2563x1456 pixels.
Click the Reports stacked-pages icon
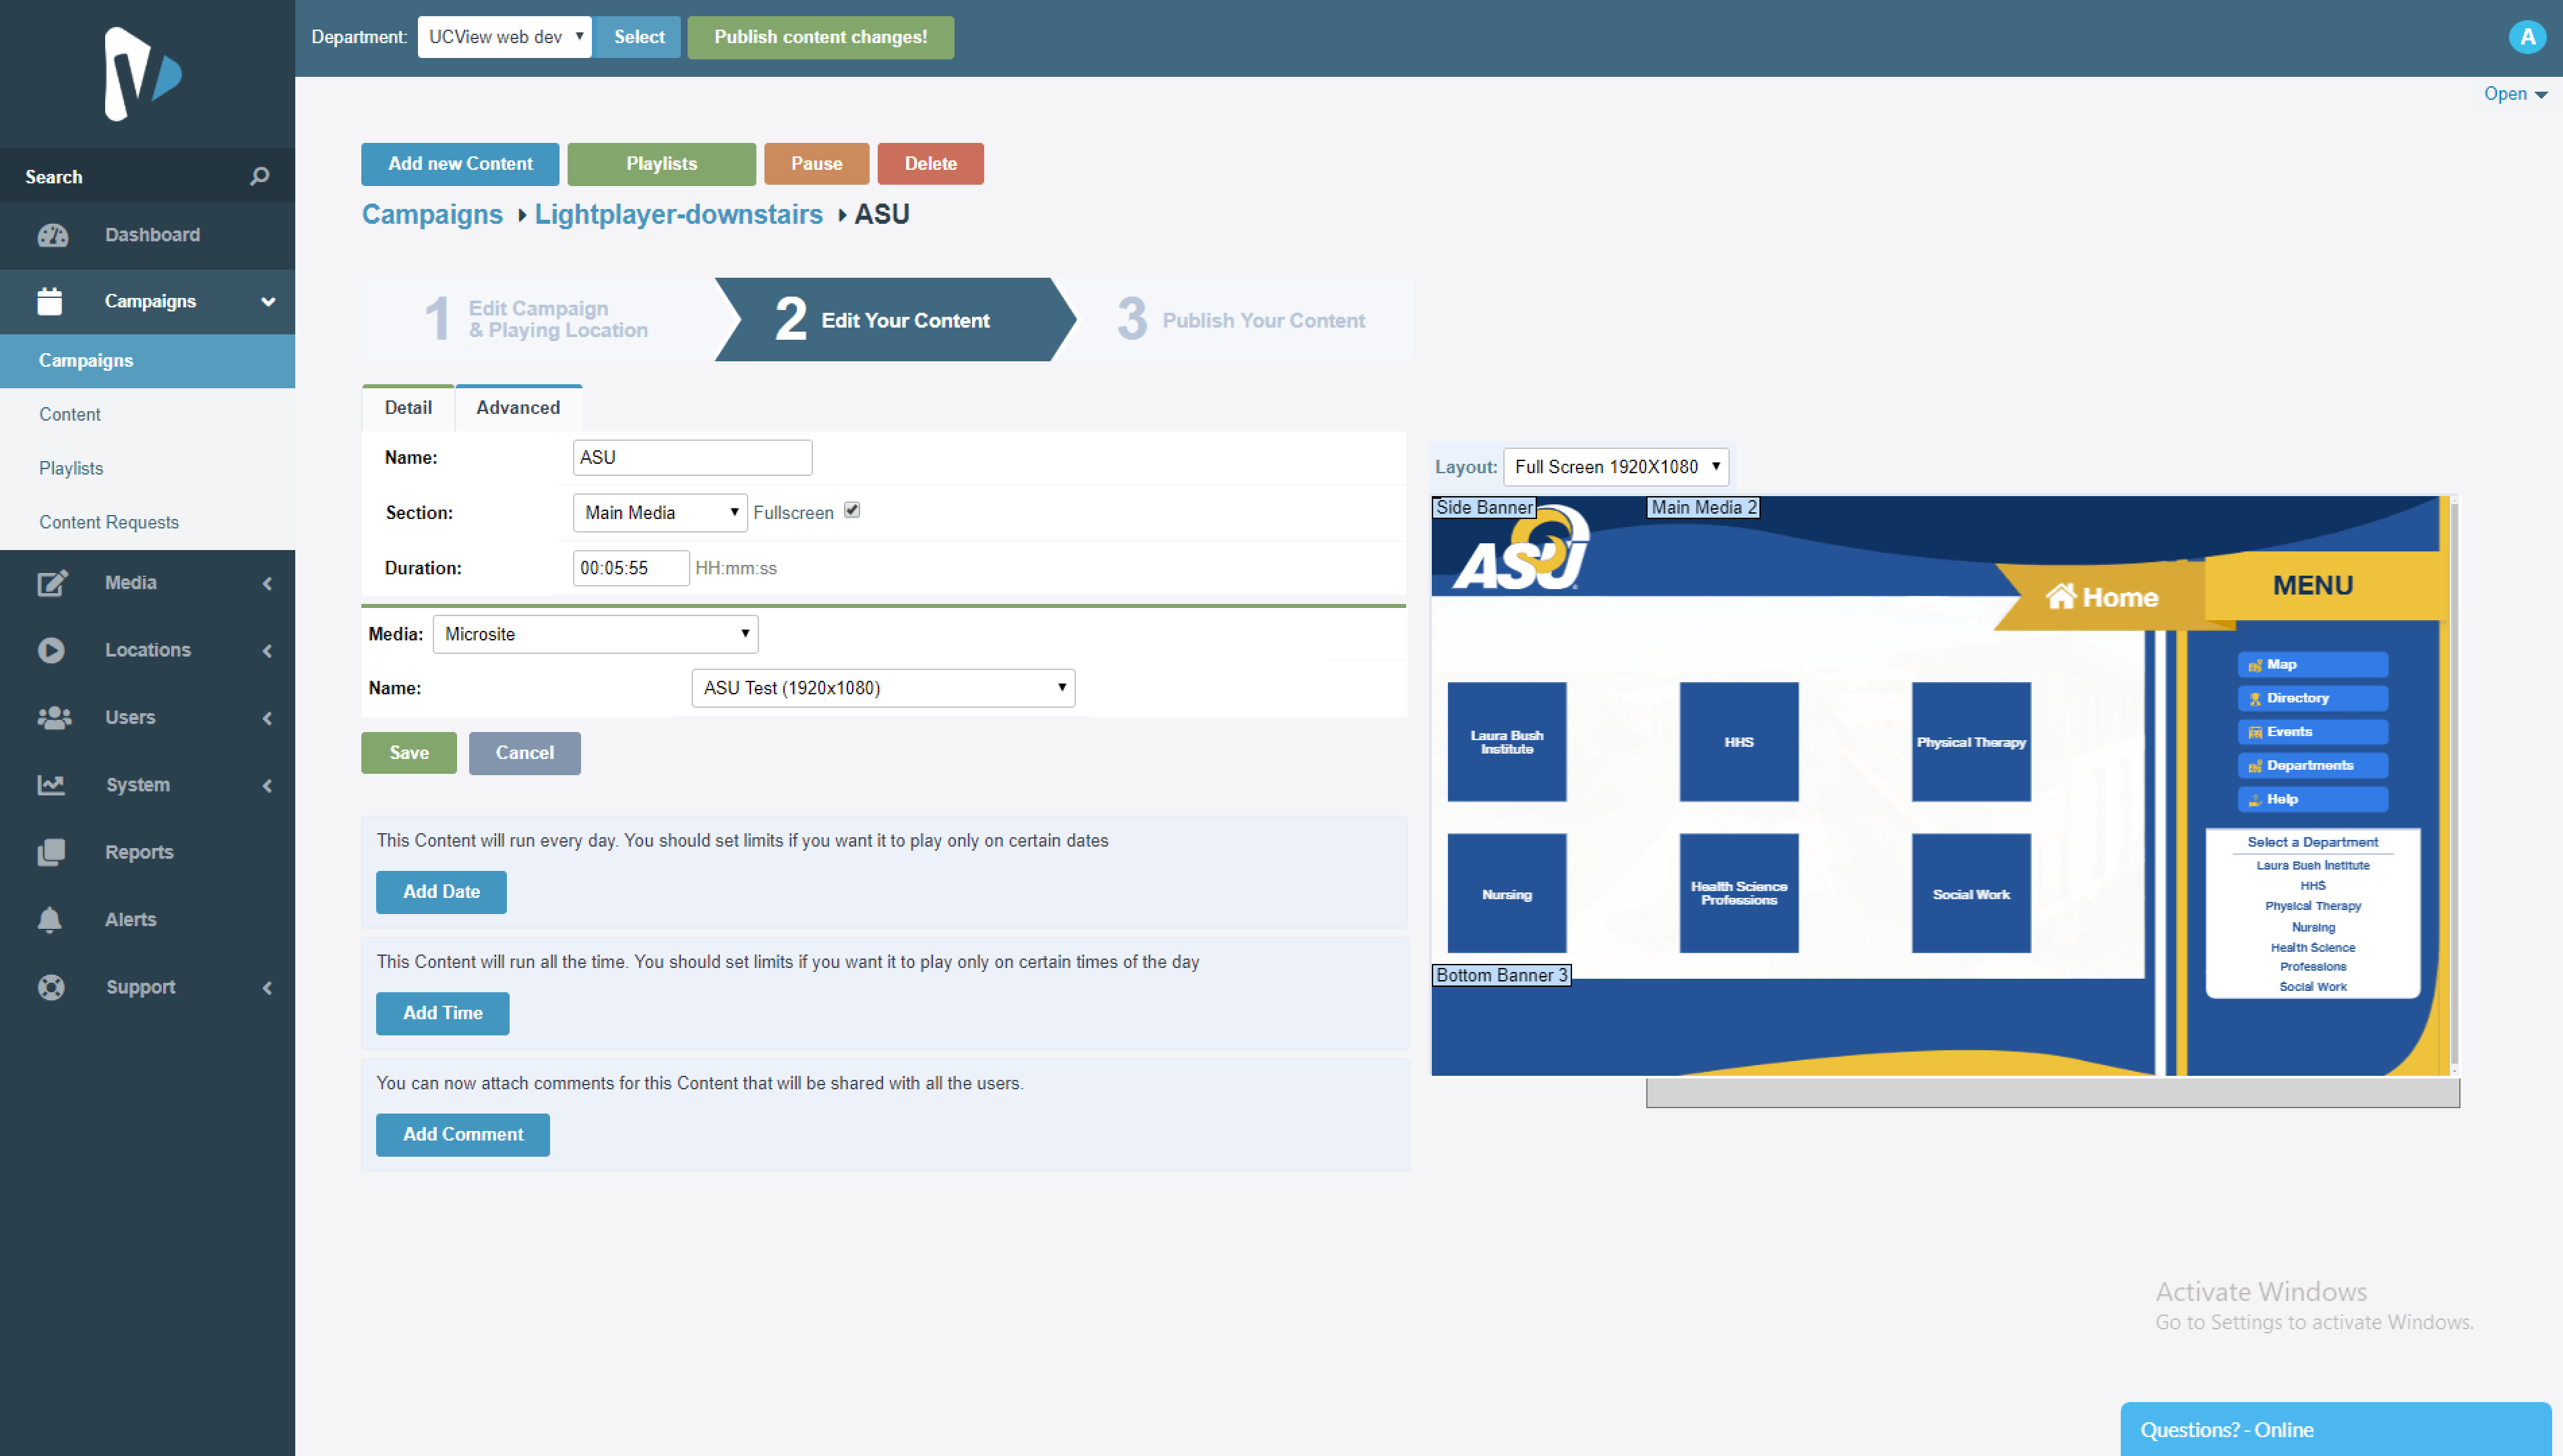point(51,852)
